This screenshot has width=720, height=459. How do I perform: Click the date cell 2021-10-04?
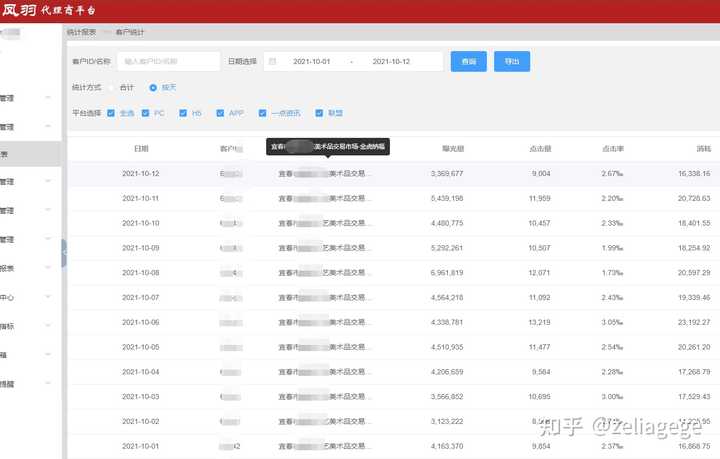141,372
